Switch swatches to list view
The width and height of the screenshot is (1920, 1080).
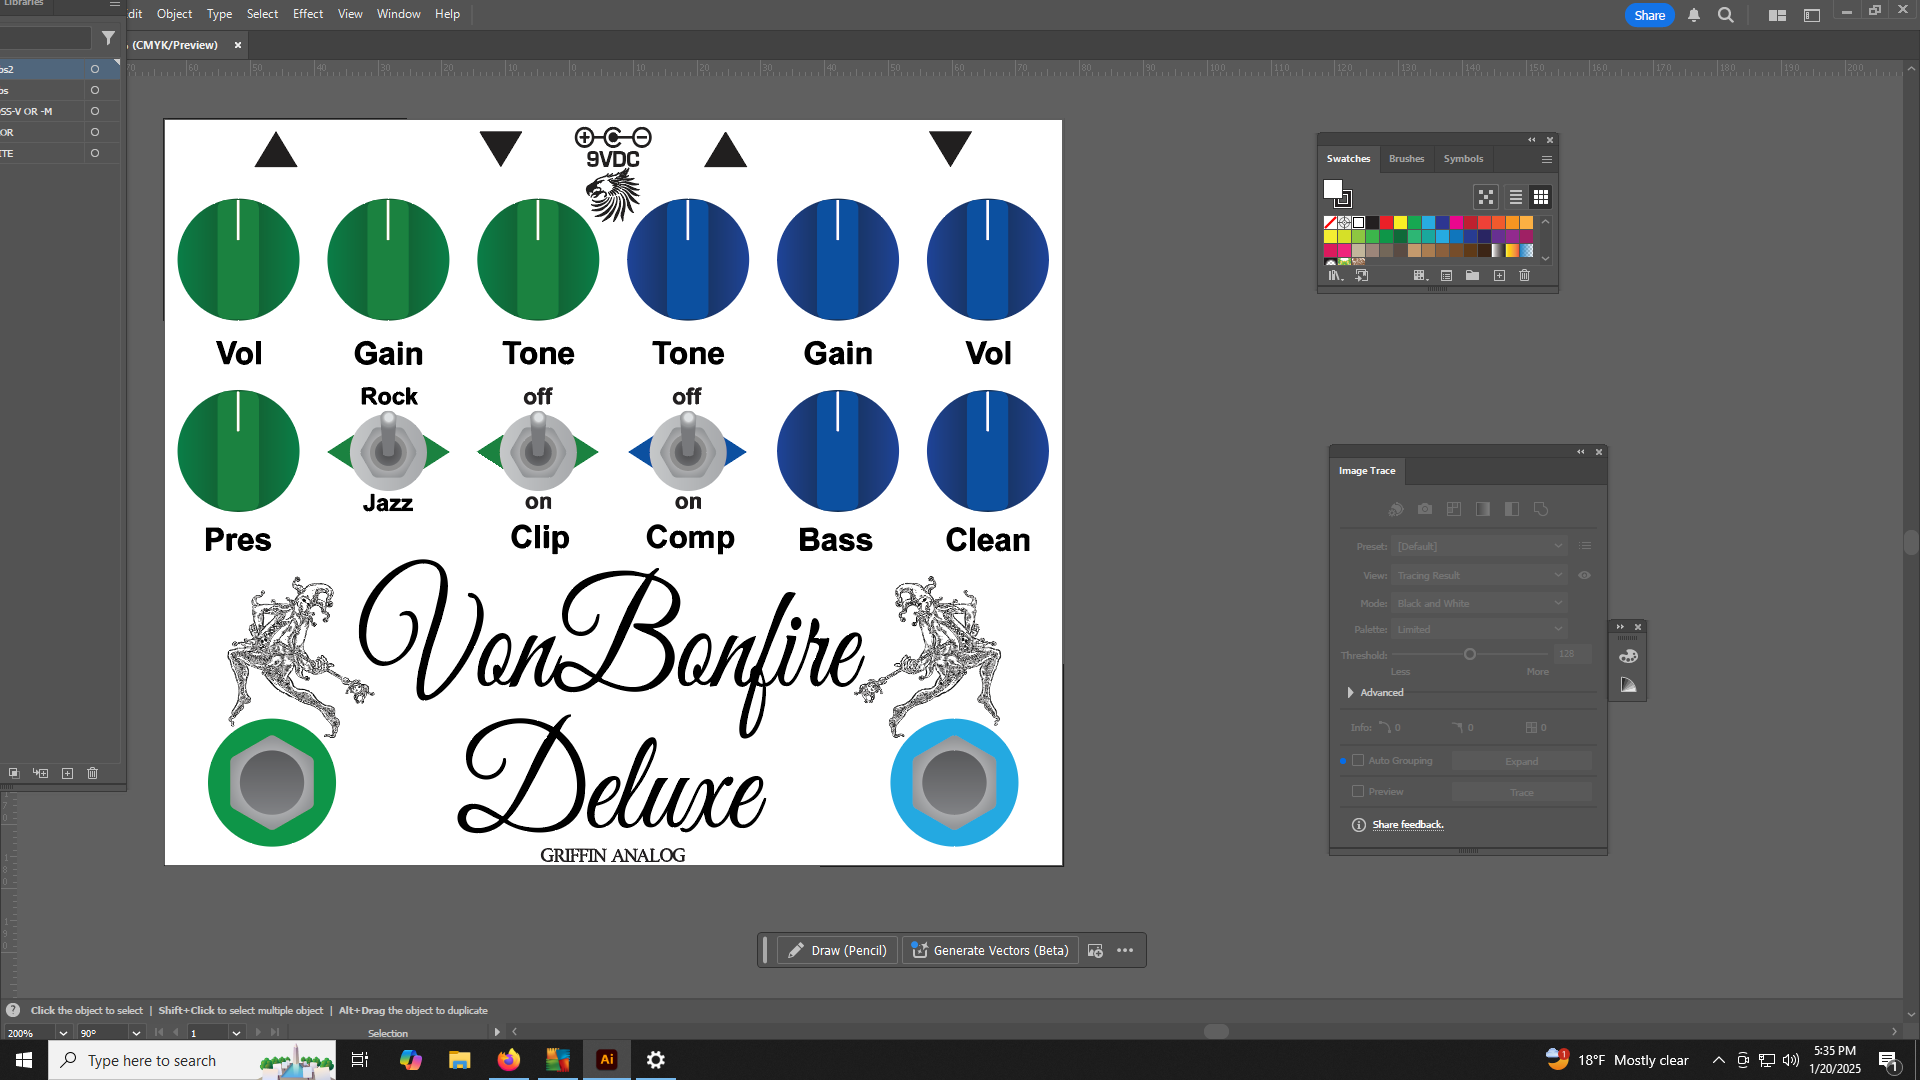click(1515, 197)
